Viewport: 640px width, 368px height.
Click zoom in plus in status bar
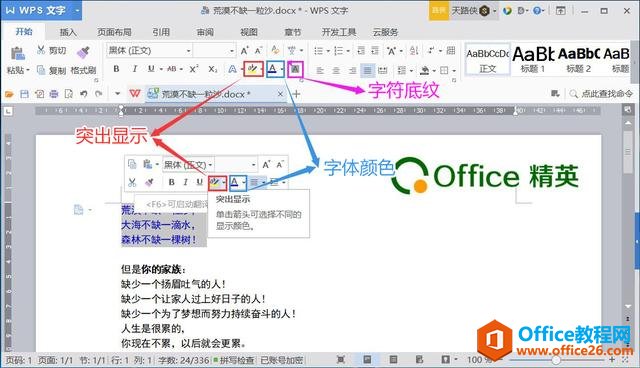click(x=612, y=359)
